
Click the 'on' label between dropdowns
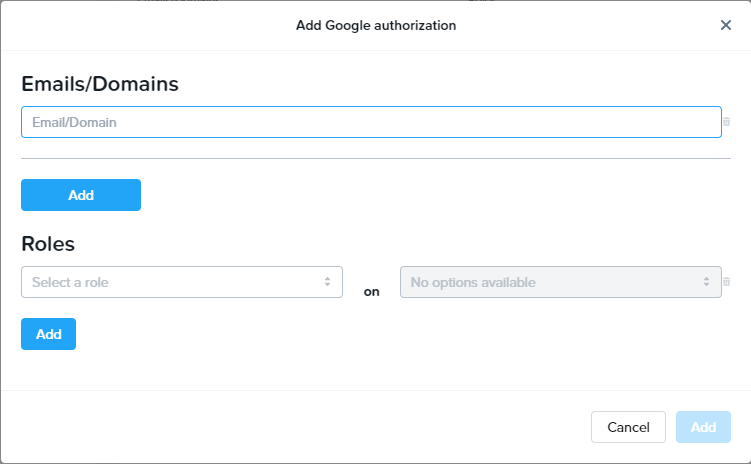click(371, 292)
